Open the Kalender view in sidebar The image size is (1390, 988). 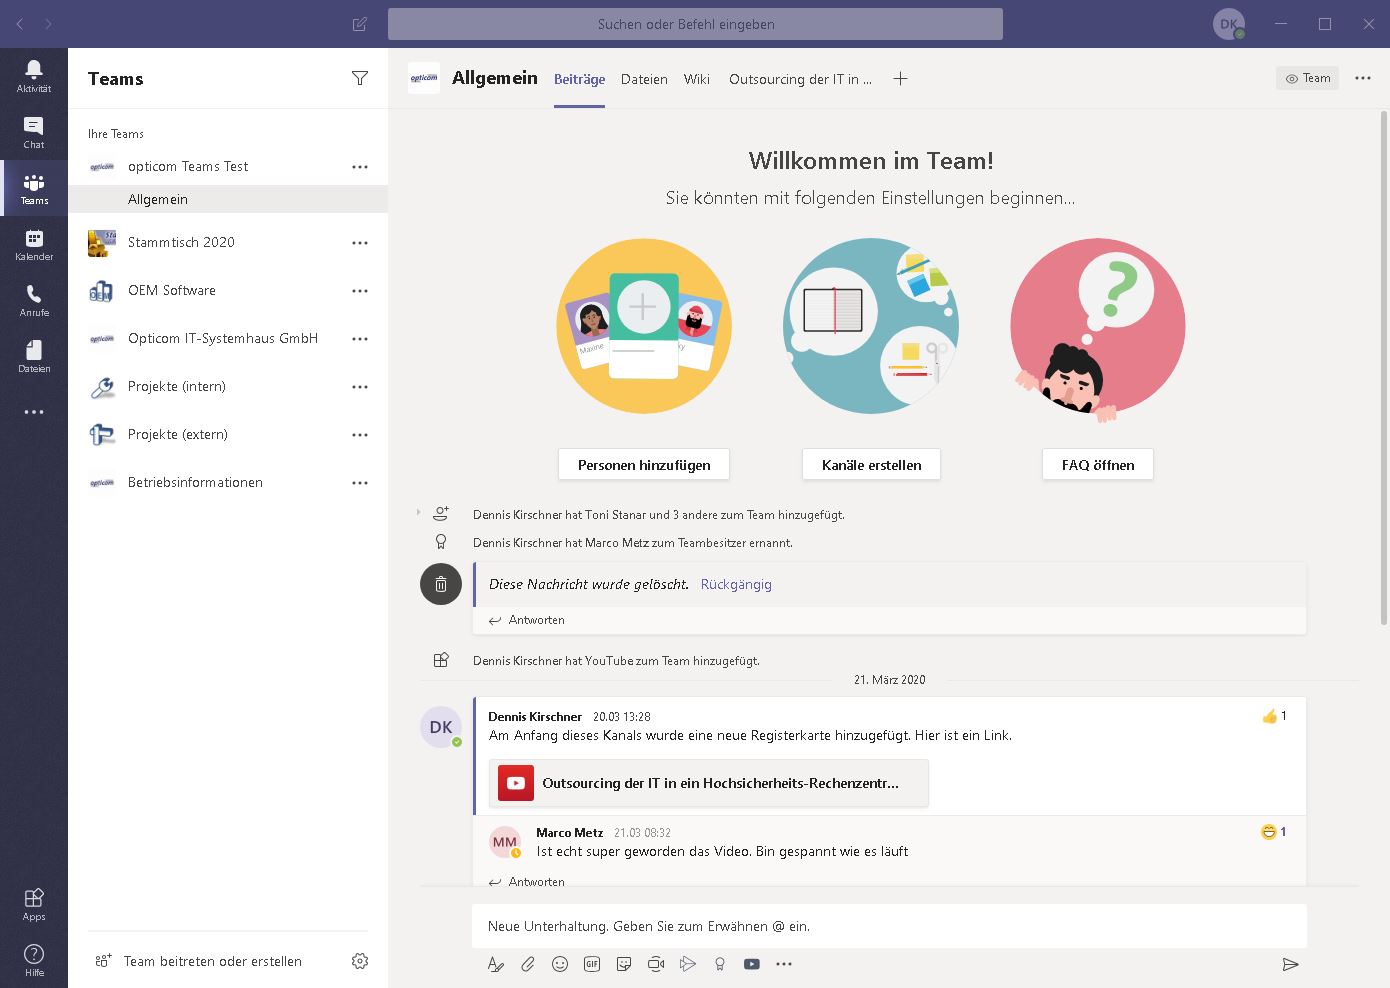[34, 244]
